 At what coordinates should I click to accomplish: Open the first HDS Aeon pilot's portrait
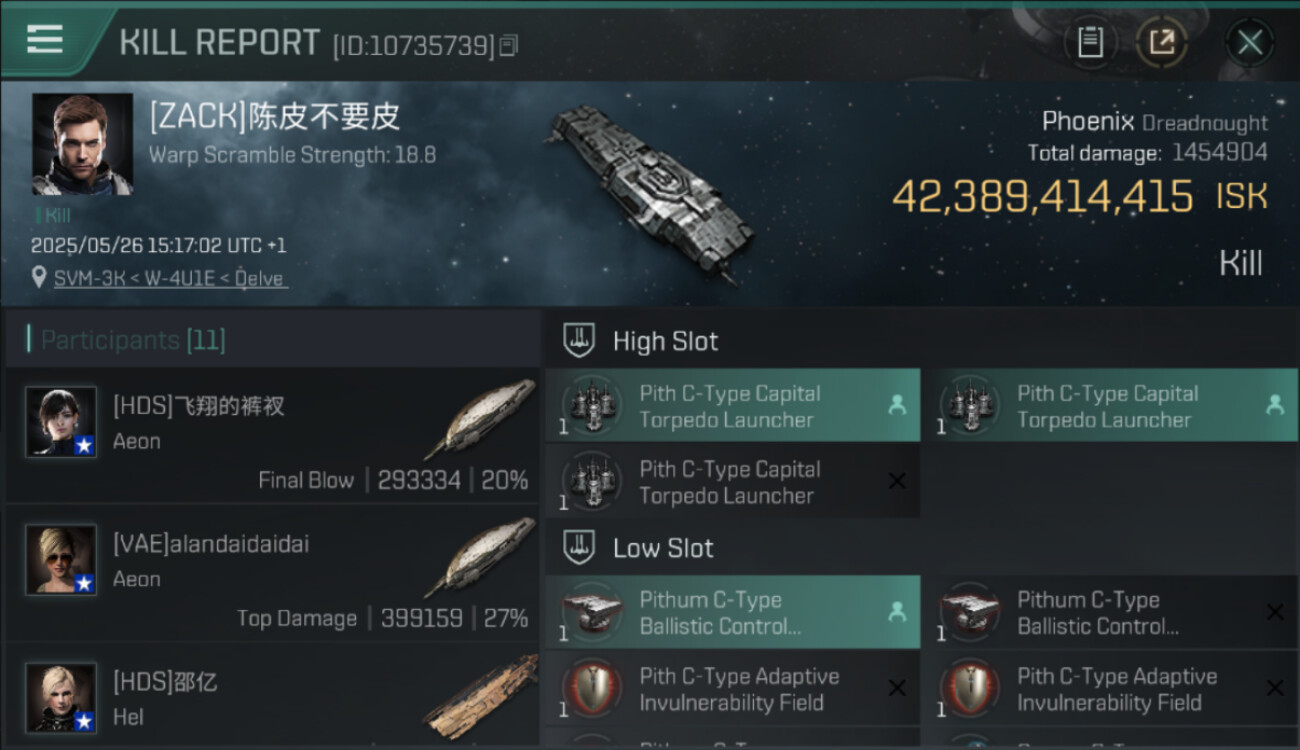click(61, 422)
